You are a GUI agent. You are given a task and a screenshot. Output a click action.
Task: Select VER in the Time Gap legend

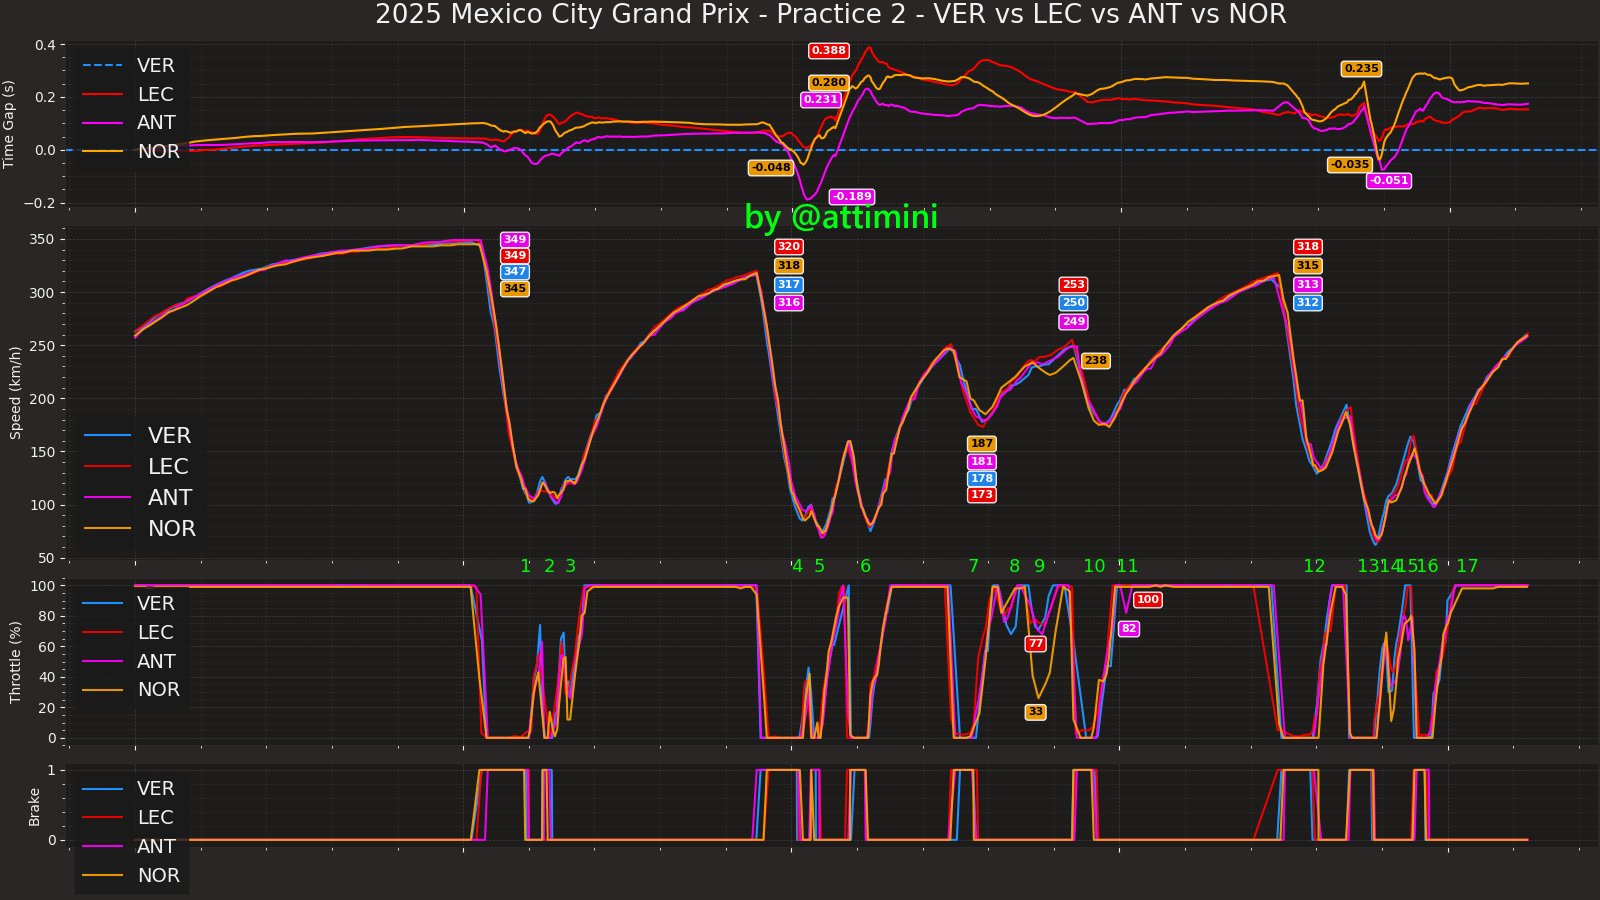click(x=155, y=66)
